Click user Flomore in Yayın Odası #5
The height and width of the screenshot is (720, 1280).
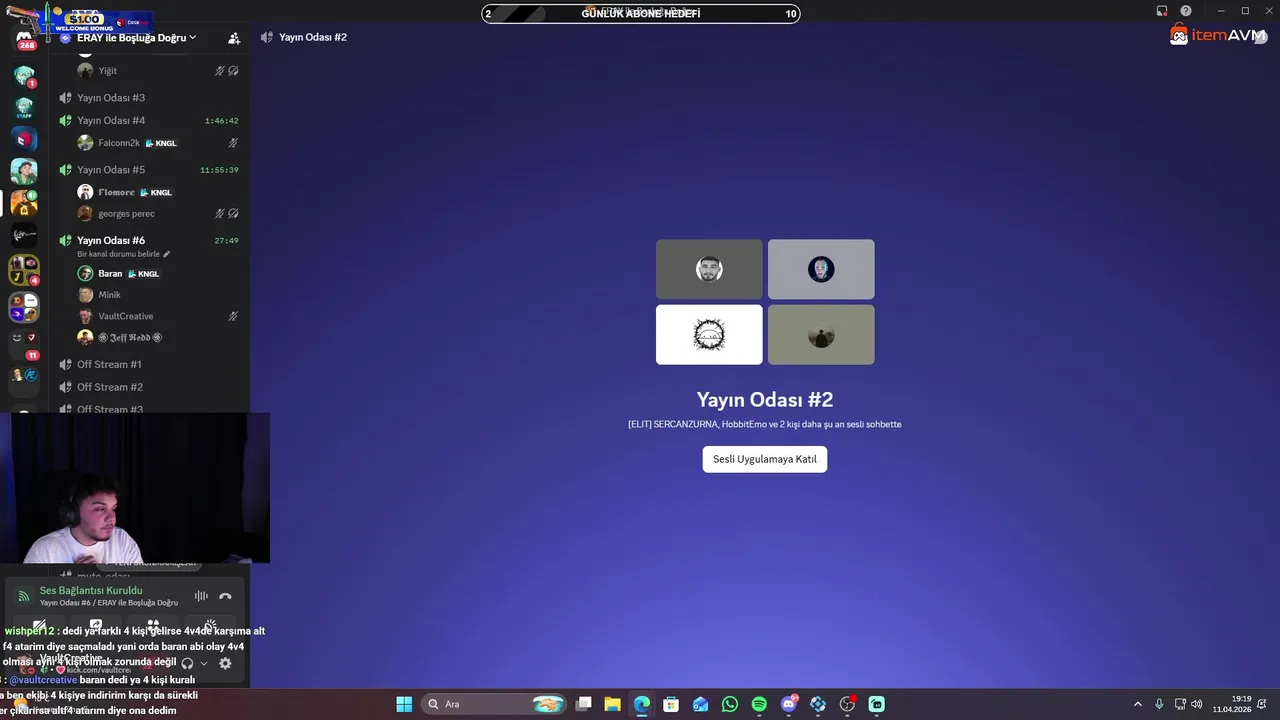[x=116, y=192]
